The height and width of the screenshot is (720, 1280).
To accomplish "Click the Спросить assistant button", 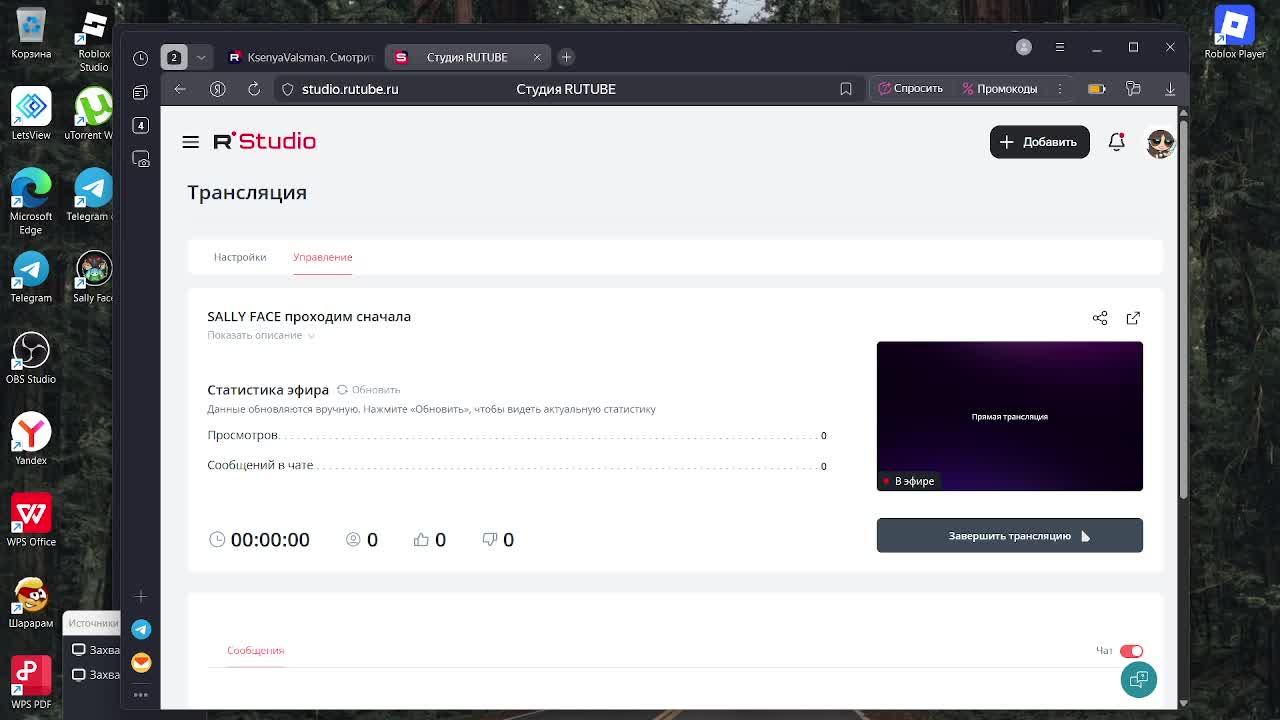I will tap(910, 89).
